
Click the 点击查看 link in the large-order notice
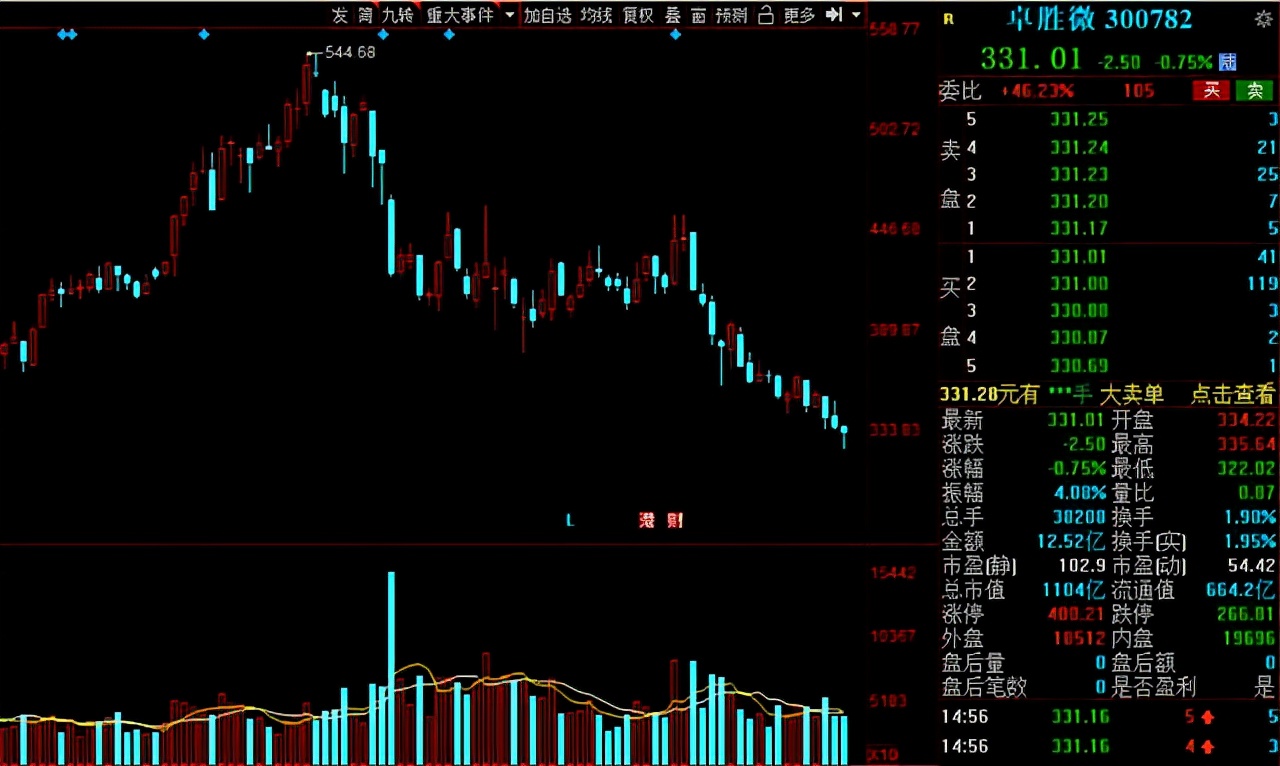click(1232, 395)
